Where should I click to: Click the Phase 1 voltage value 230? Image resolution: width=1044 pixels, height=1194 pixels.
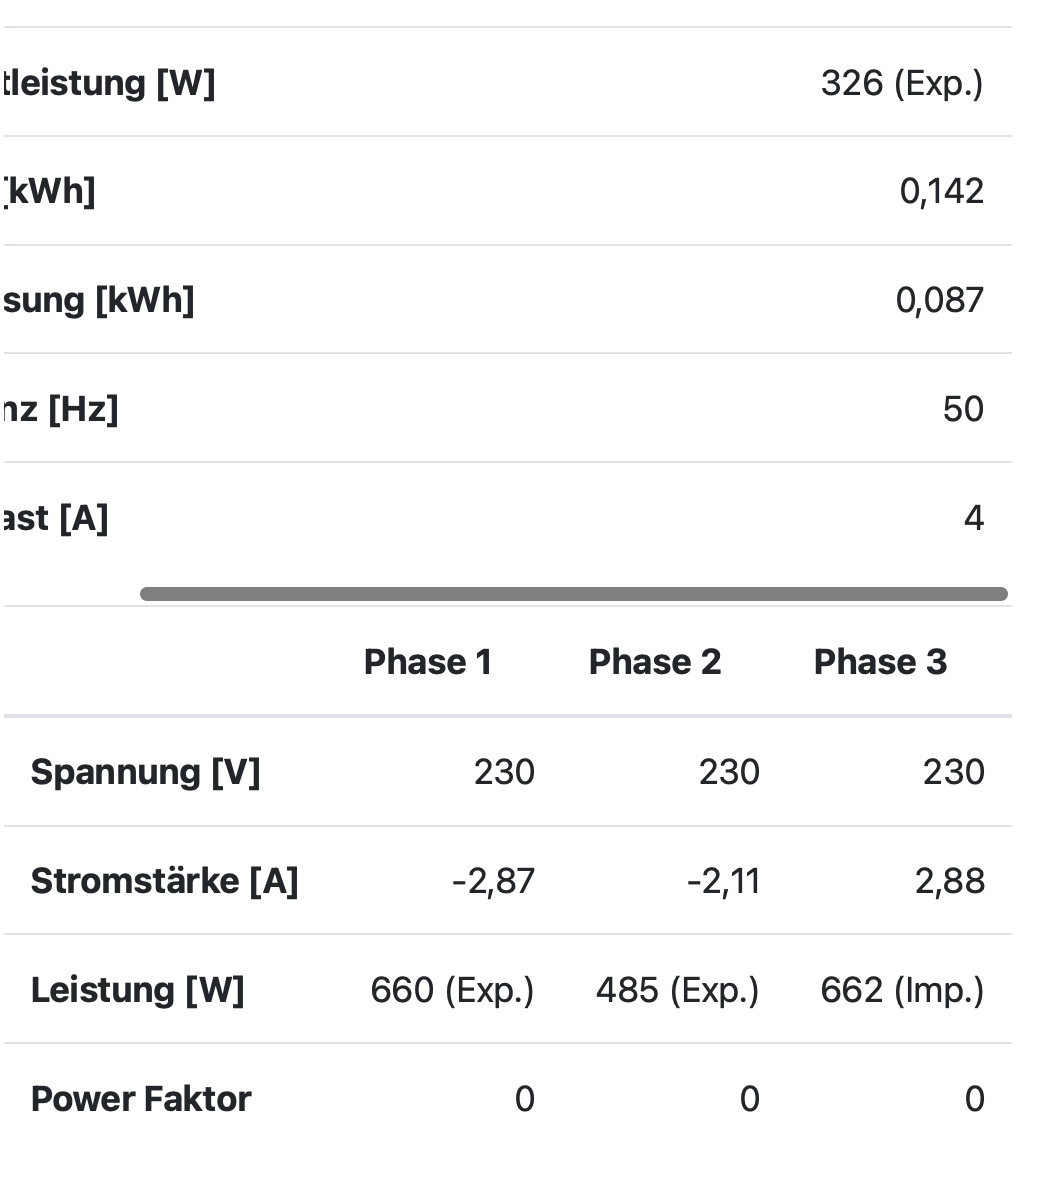(x=504, y=772)
